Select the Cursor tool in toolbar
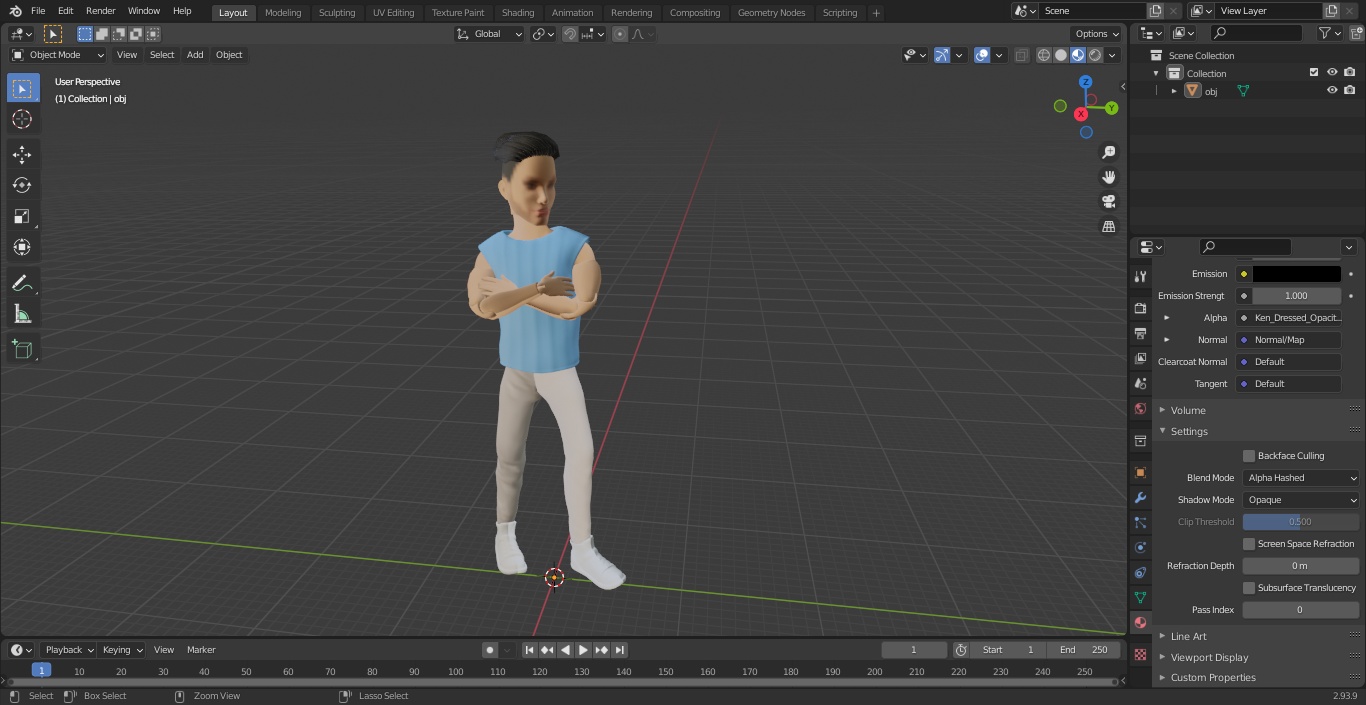1366x705 pixels. coord(22,119)
